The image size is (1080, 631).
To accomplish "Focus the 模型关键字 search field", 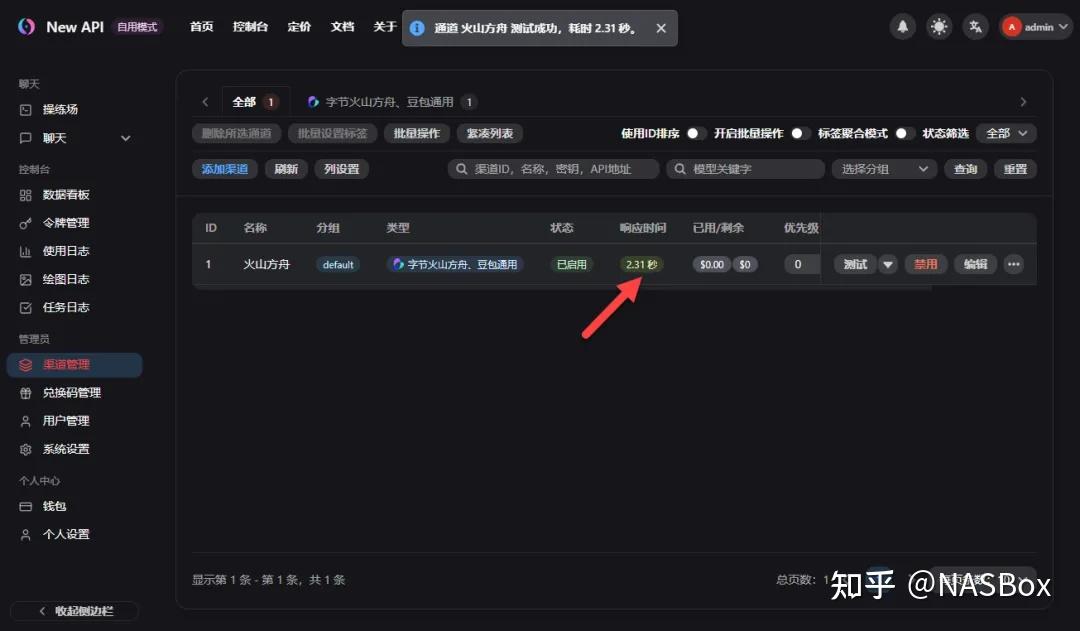I will 745,169.
